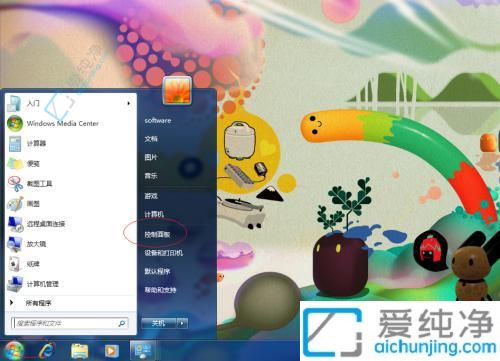Open the 画图 Paint program
The width and height of the screenshot is (500, 361).
70,204
